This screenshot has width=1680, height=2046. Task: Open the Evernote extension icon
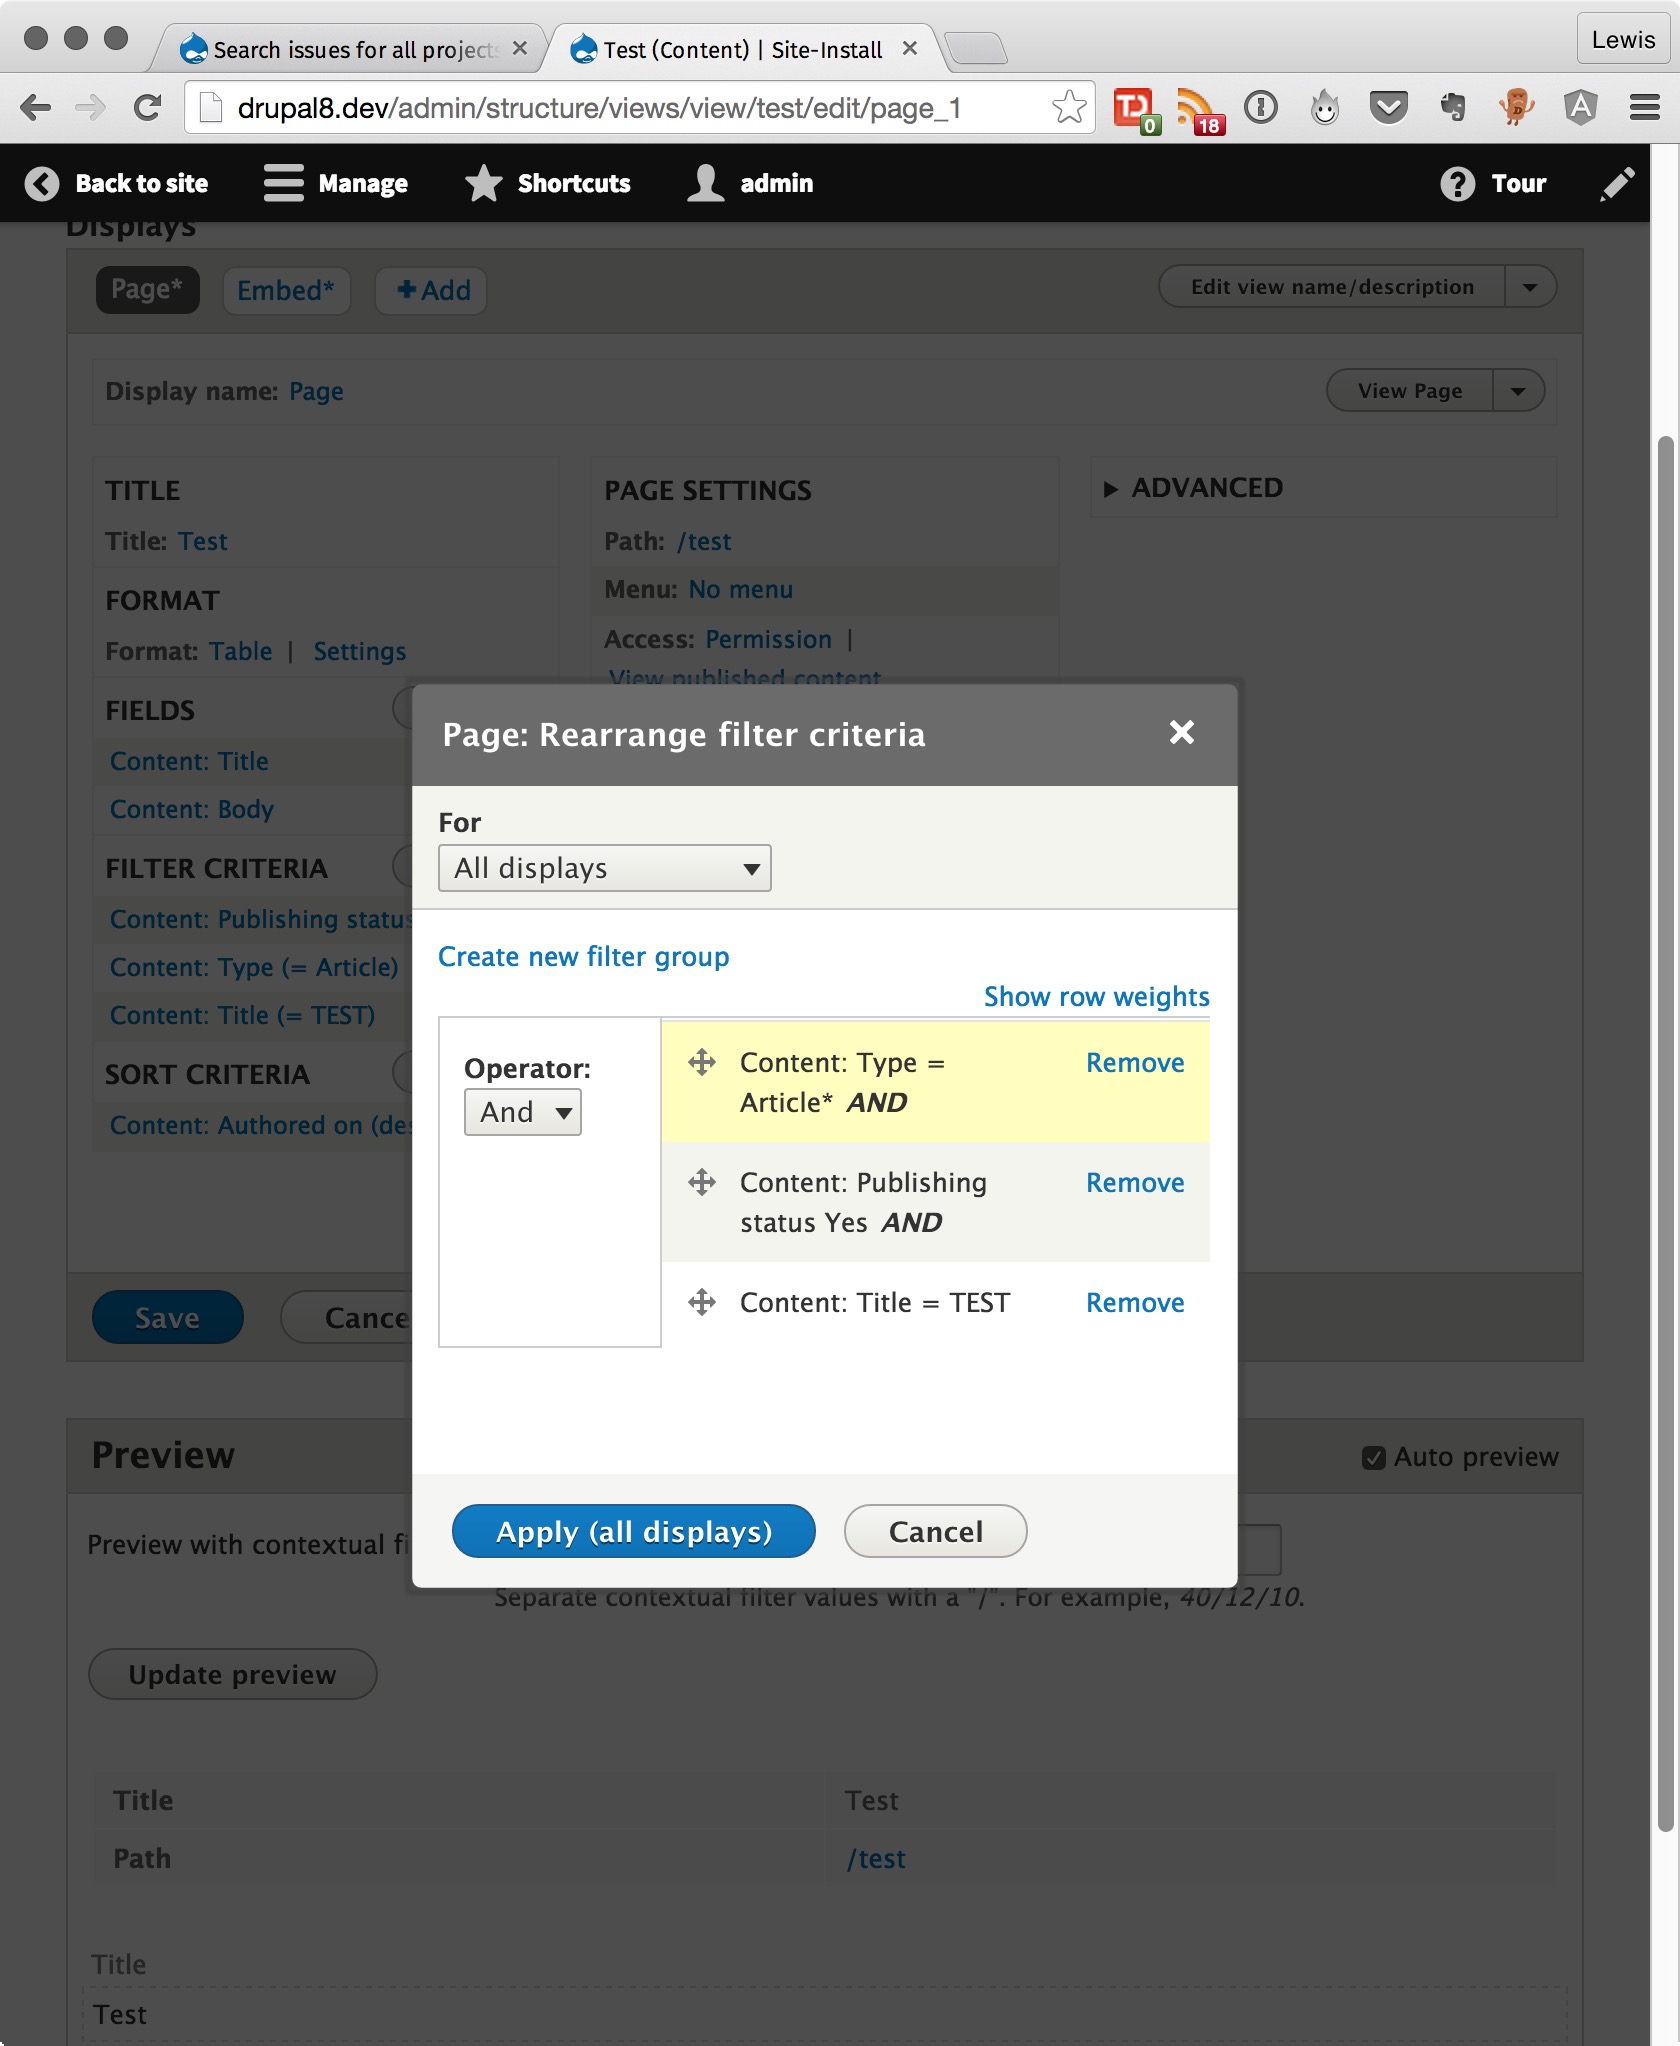tap(1453, 107)
